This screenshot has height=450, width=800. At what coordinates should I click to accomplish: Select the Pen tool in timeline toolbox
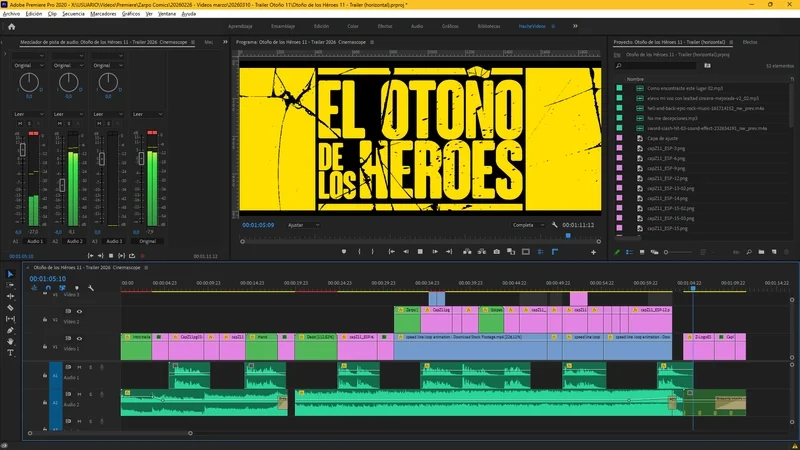coord(10,330)
